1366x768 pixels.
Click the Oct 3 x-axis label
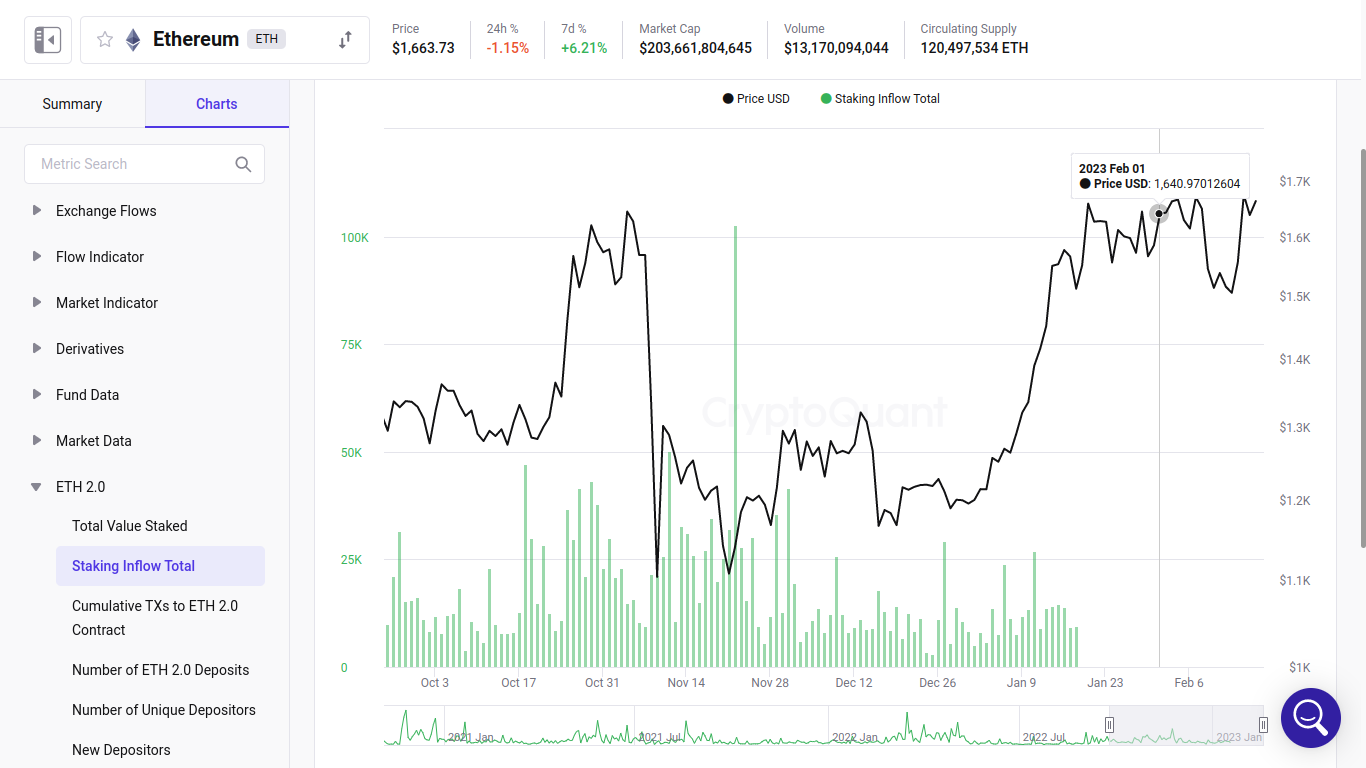[434, 683]
